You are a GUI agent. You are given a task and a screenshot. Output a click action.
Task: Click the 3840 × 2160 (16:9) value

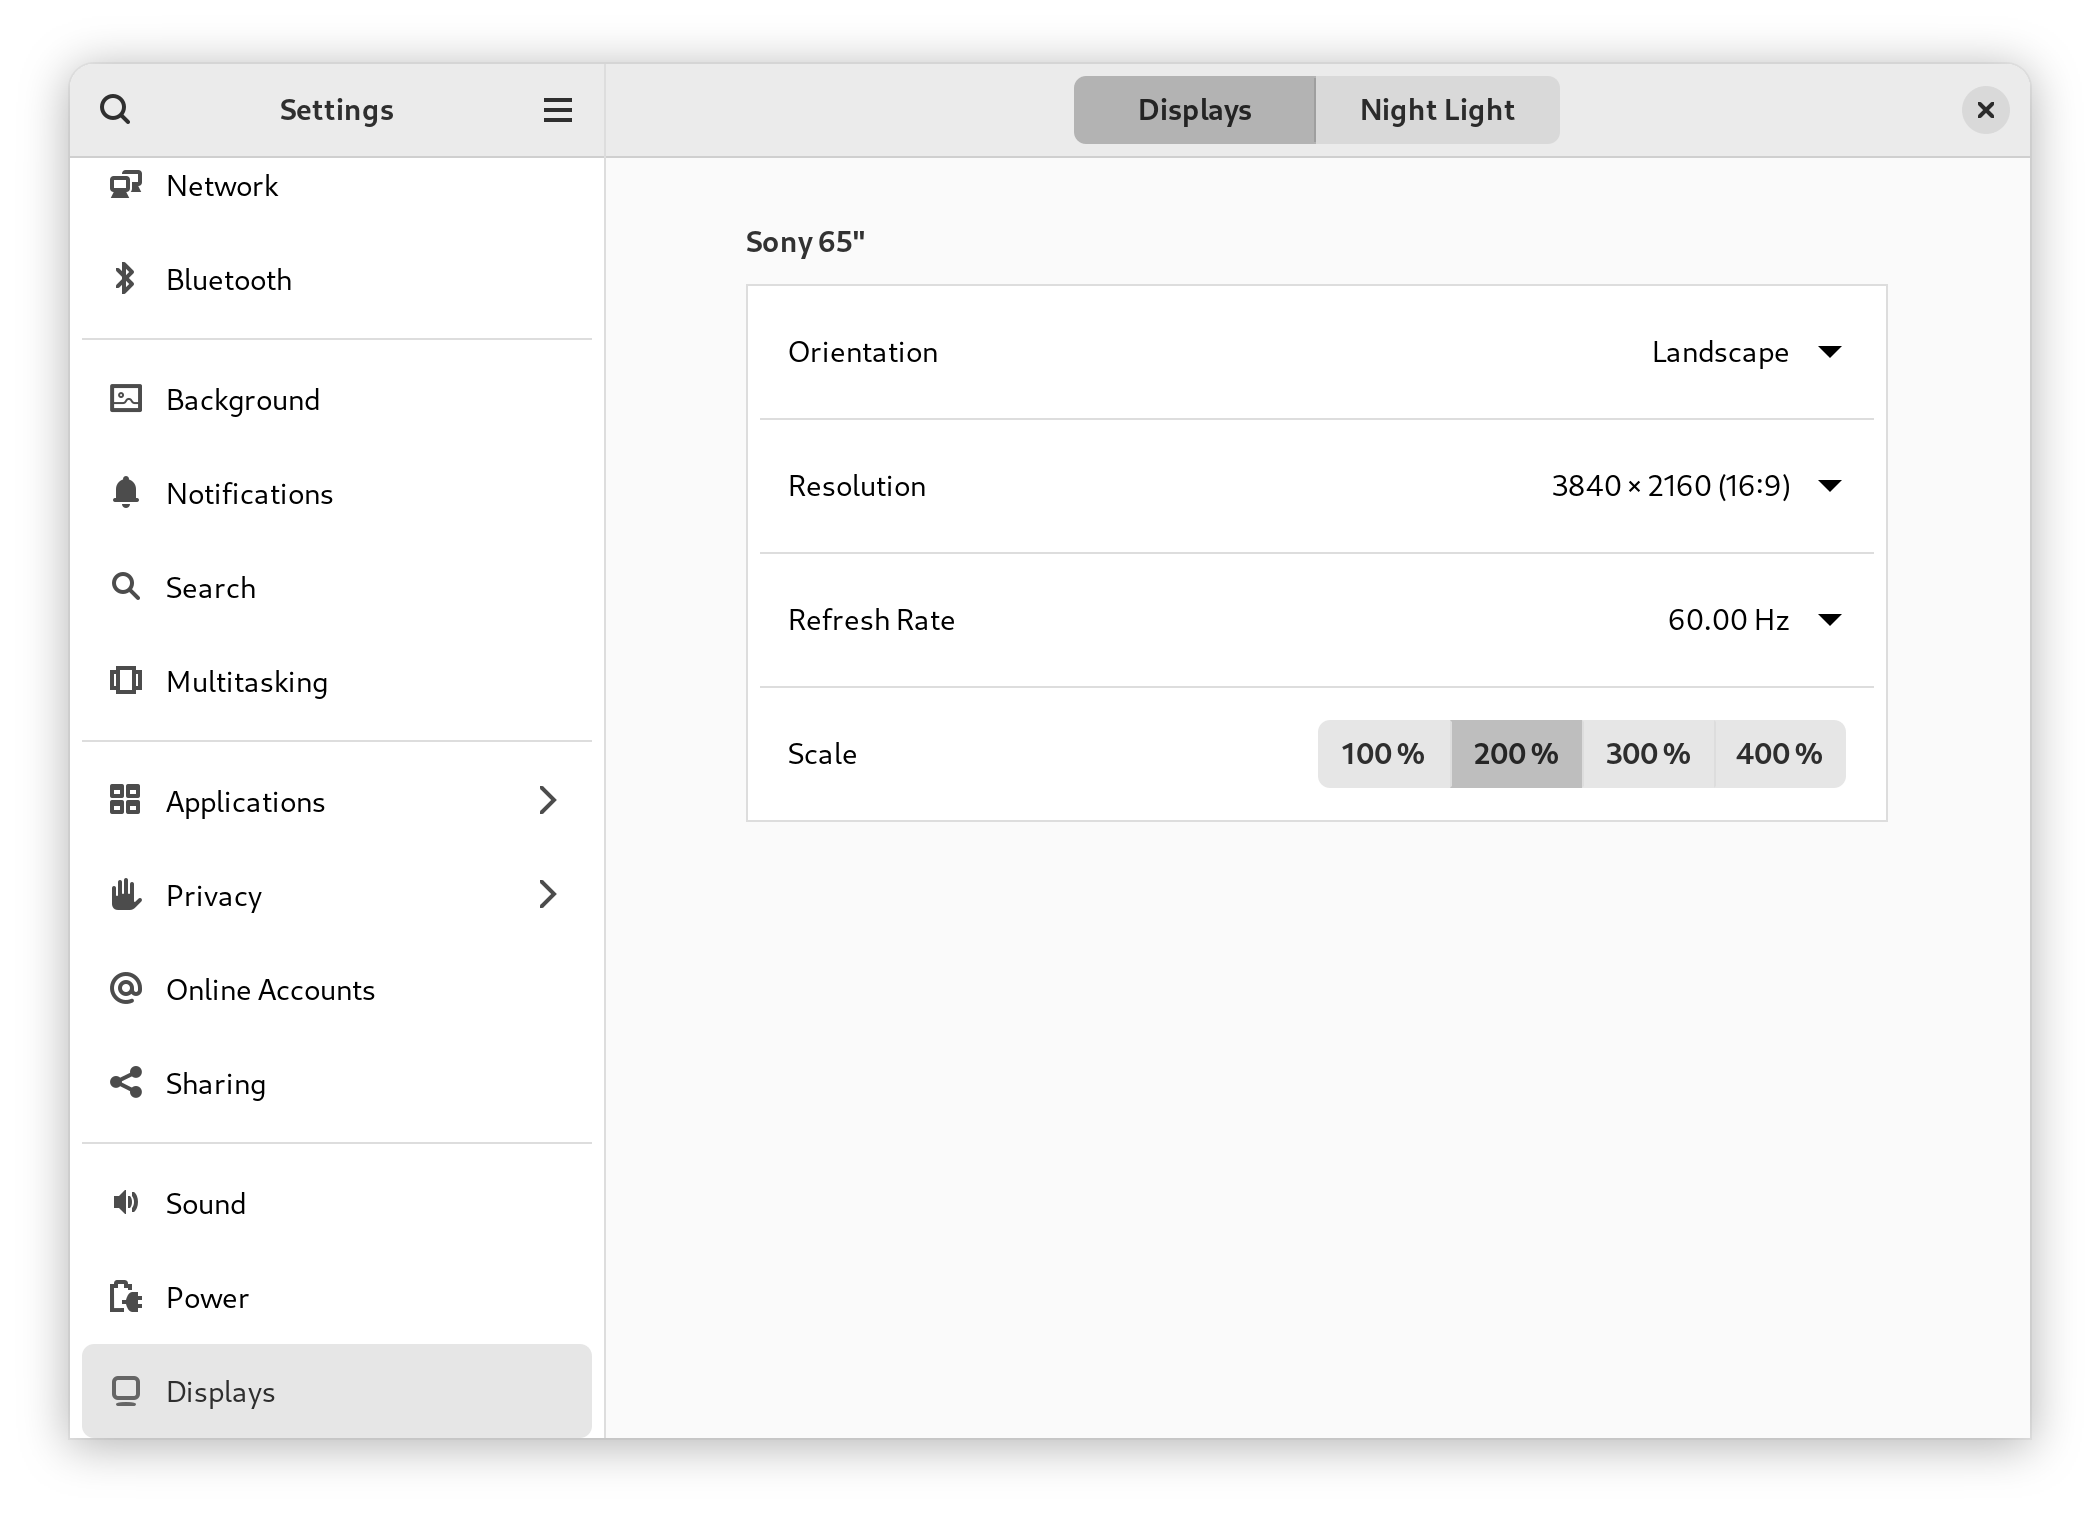pyautogui.click(x=1671, y=486)
